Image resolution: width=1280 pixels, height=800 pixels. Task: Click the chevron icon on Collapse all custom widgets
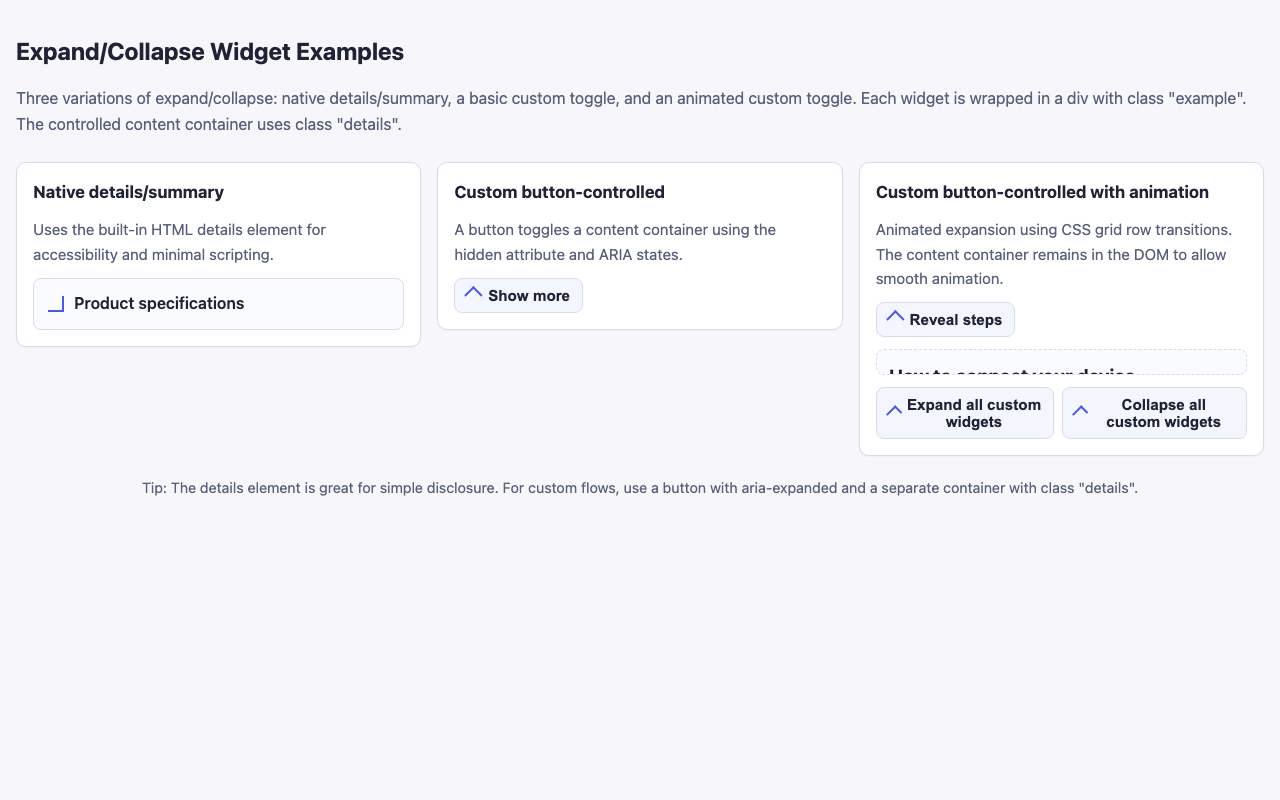click(x=1080, y=410)
